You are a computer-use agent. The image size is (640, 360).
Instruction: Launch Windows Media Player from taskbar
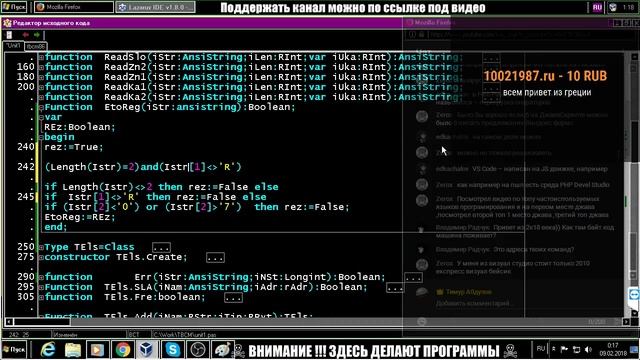coord(98,350)
